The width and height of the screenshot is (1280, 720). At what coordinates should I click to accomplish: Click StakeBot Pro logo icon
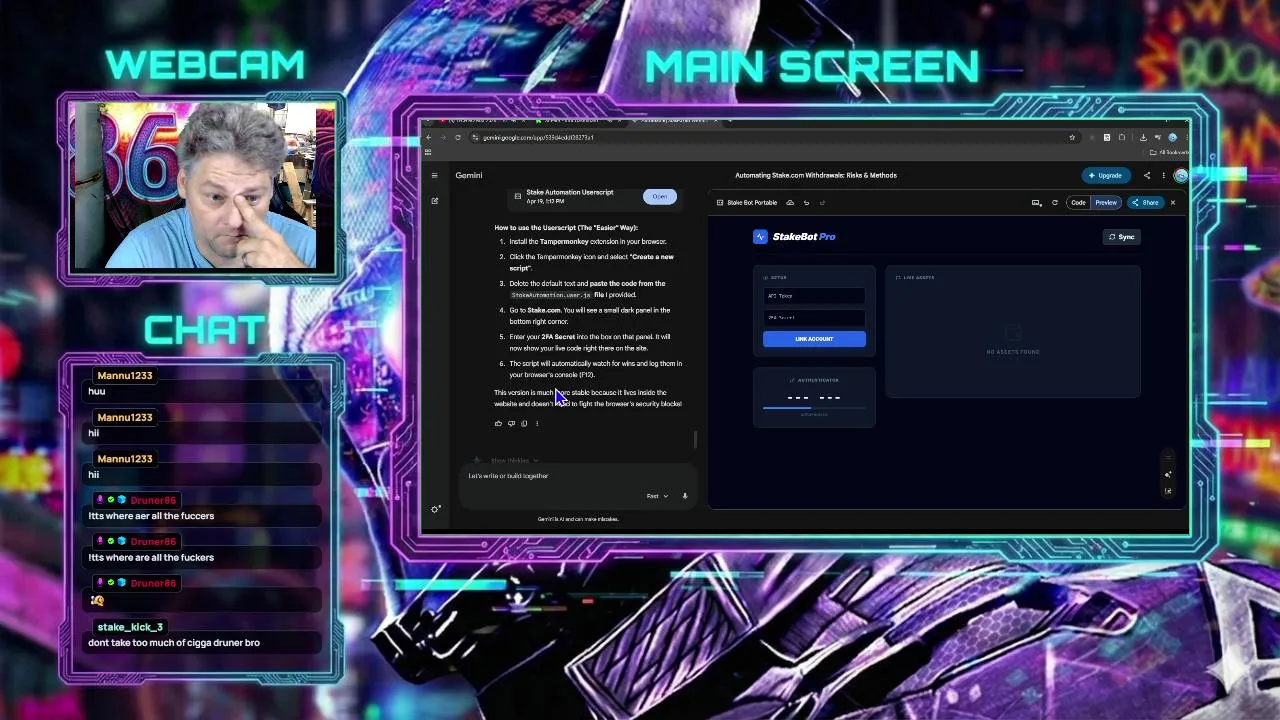(760, 237)
